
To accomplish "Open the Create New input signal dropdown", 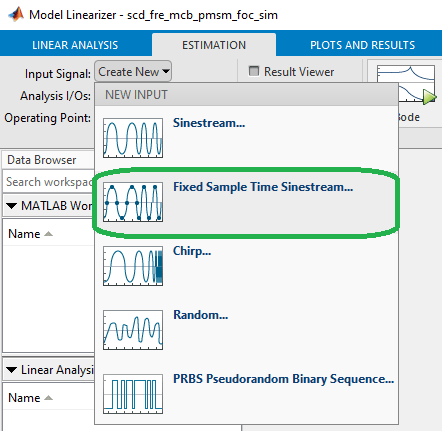I will (133, 72).
